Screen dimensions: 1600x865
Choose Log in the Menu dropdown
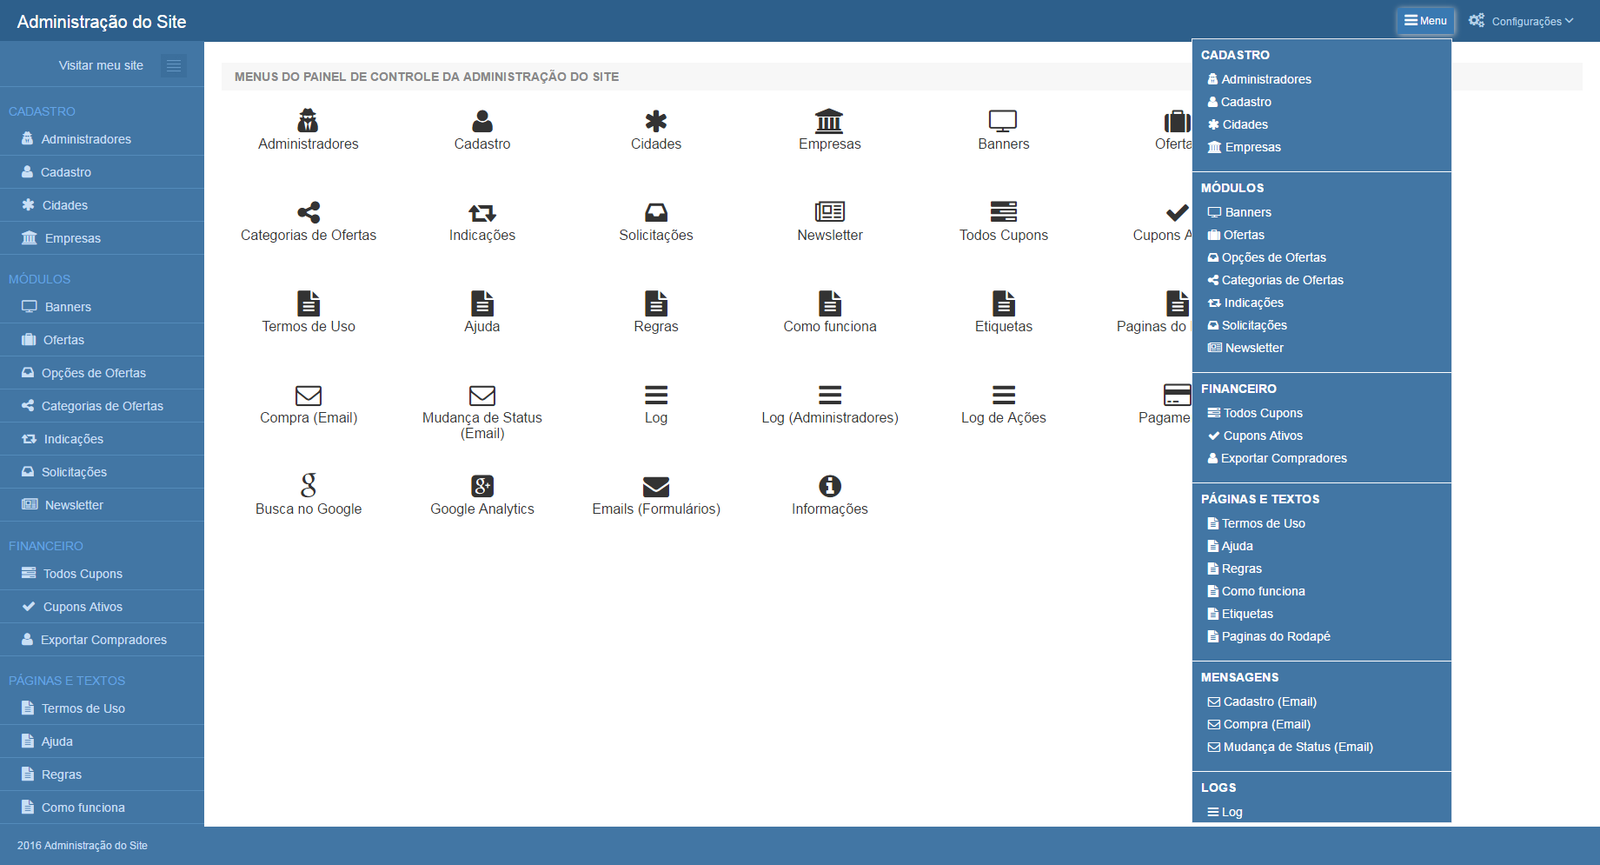click(1225, 812)
